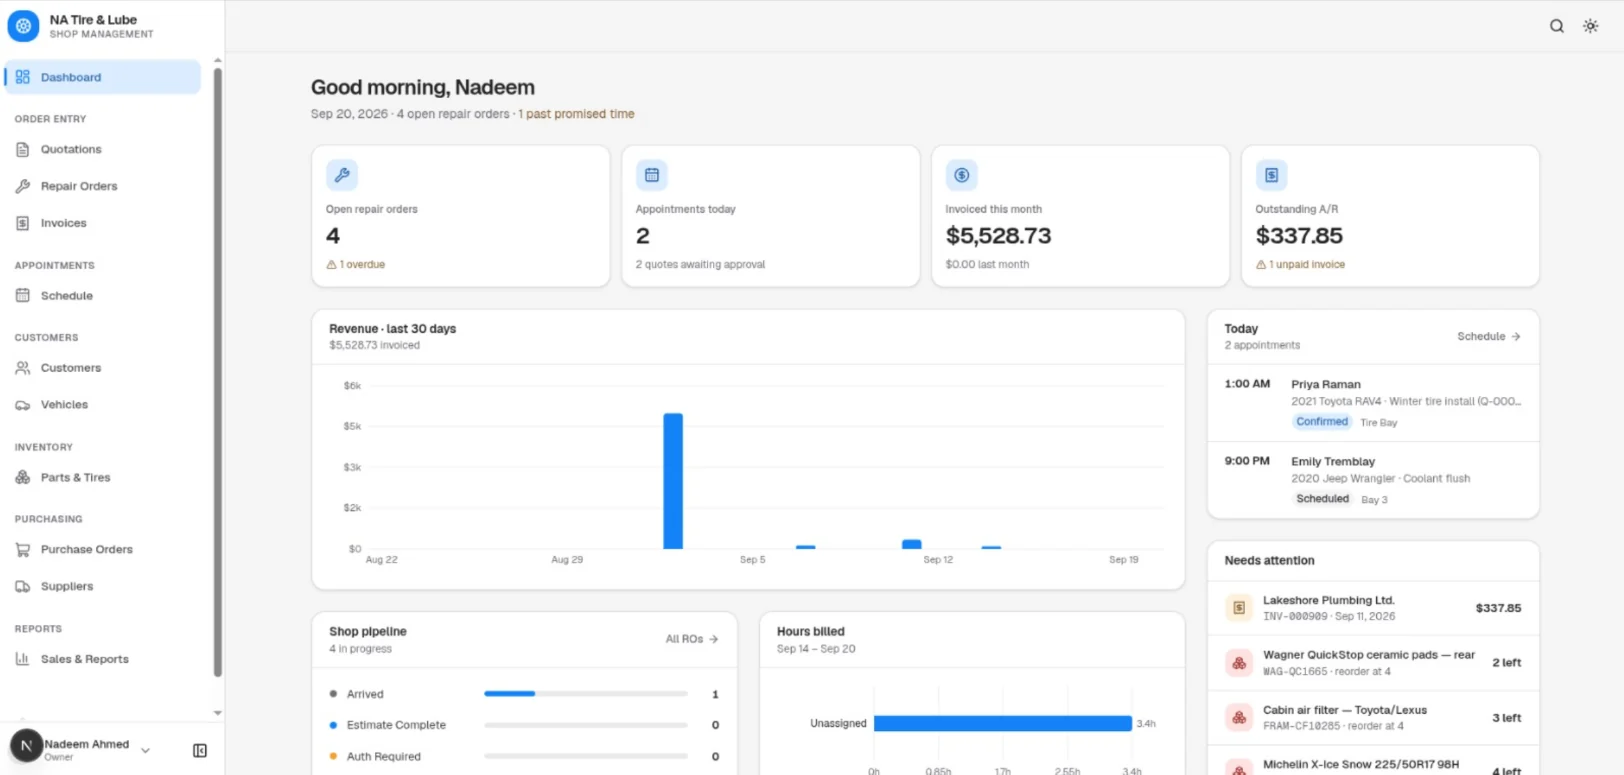Follow the Schedule link in Today panel
The height and width of the screenshot is (775, 1624).
1489,336
